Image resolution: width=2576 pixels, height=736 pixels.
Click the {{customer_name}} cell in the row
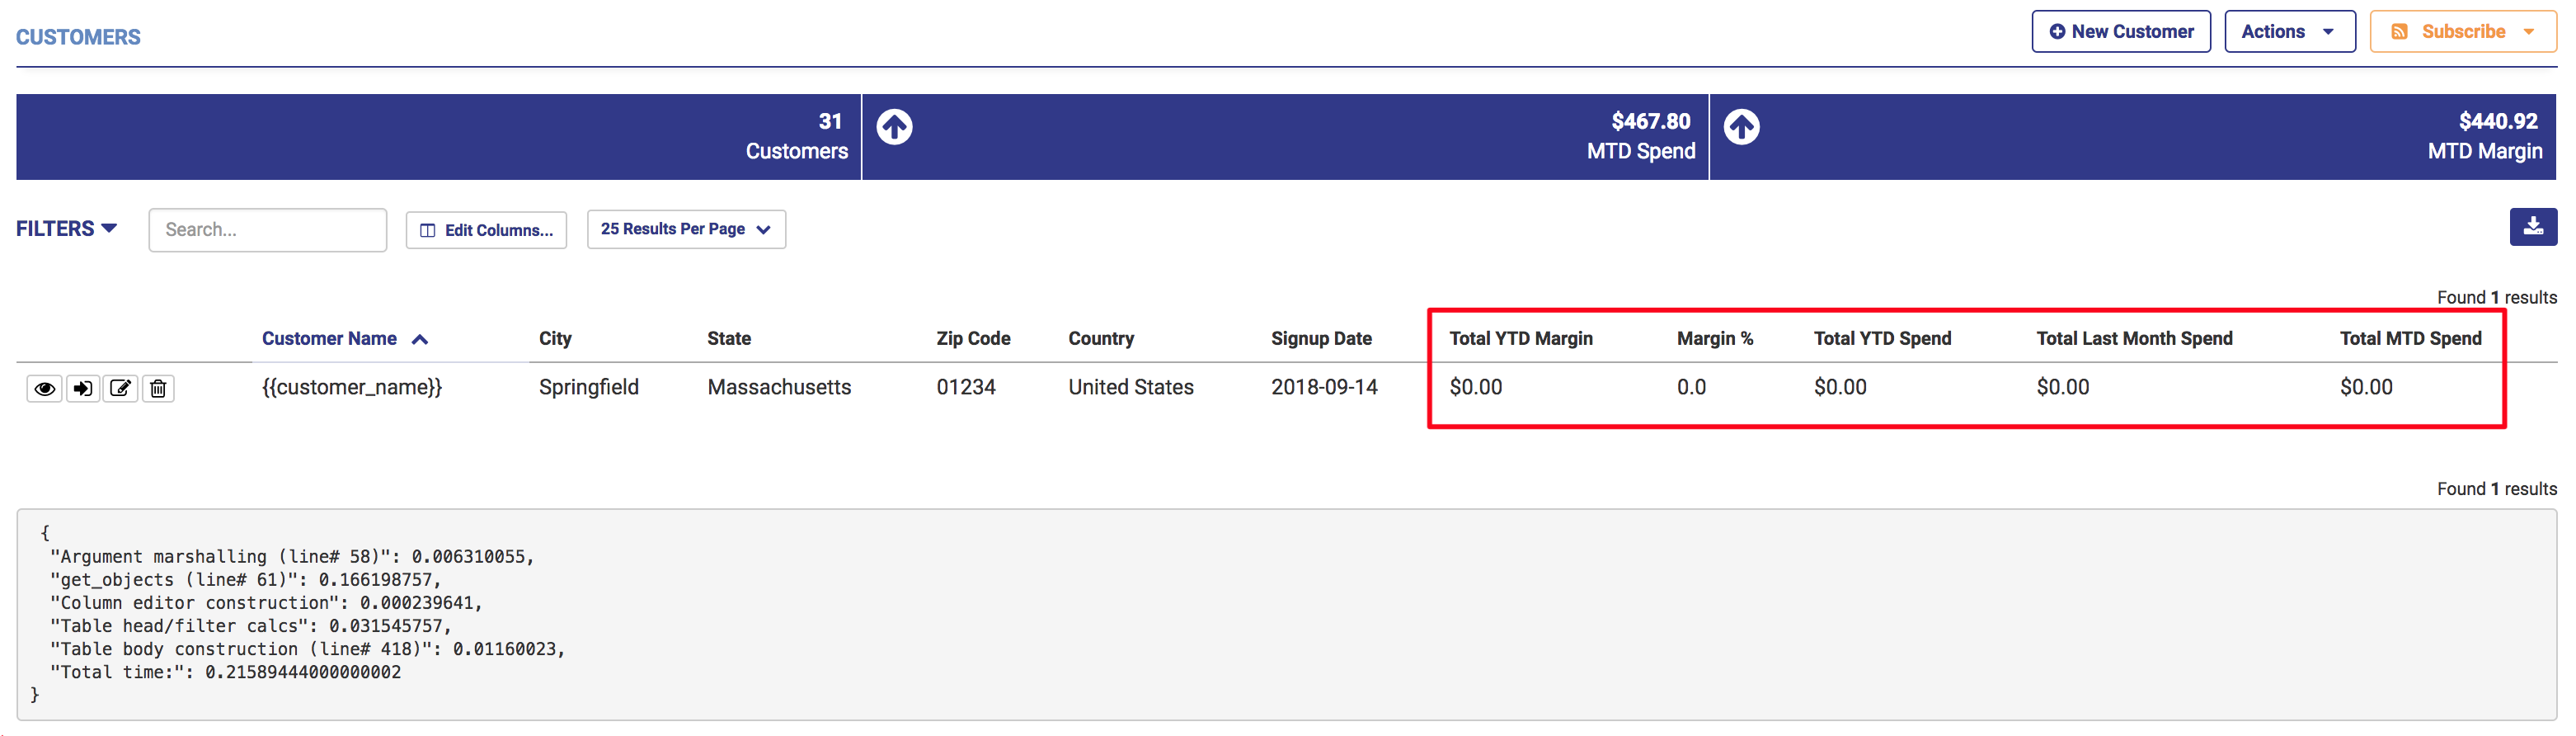pos(351,387)
